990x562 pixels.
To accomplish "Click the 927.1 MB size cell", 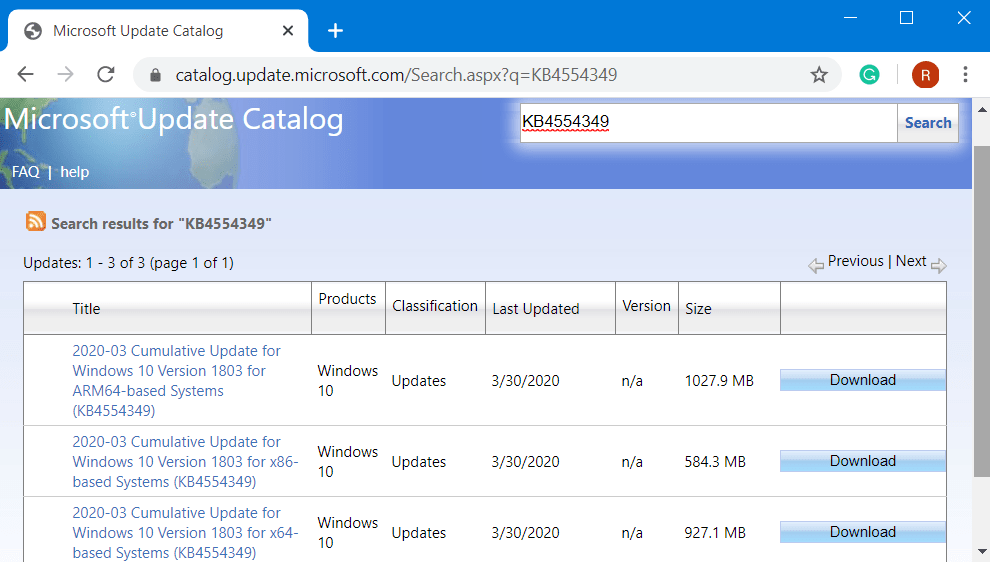I will coord(715,532).
